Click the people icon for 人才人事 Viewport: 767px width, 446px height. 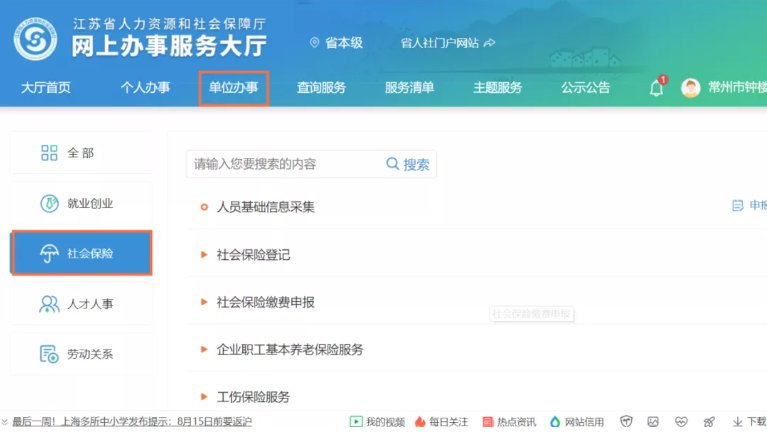(x=49, y=304)
